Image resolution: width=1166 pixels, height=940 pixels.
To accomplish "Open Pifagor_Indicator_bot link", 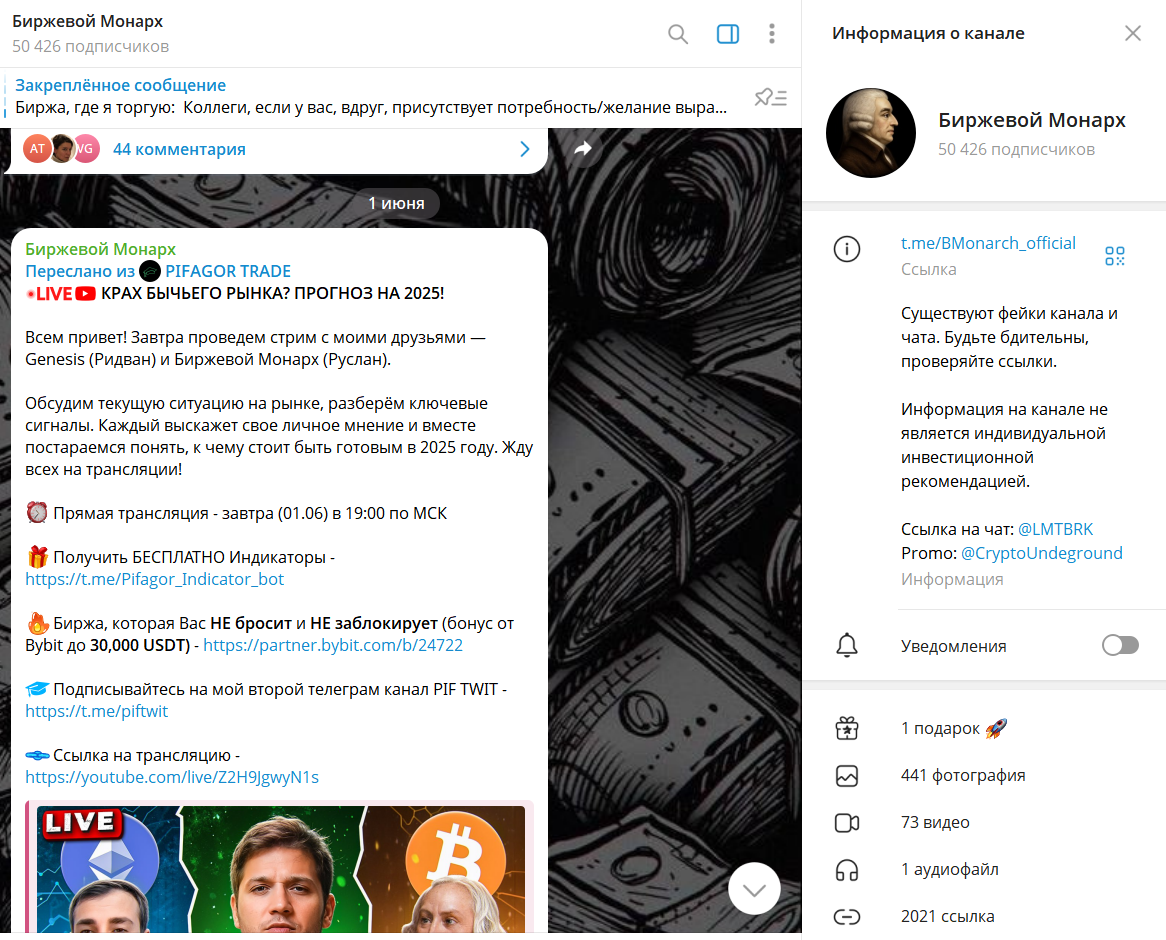I will [155, 579].
